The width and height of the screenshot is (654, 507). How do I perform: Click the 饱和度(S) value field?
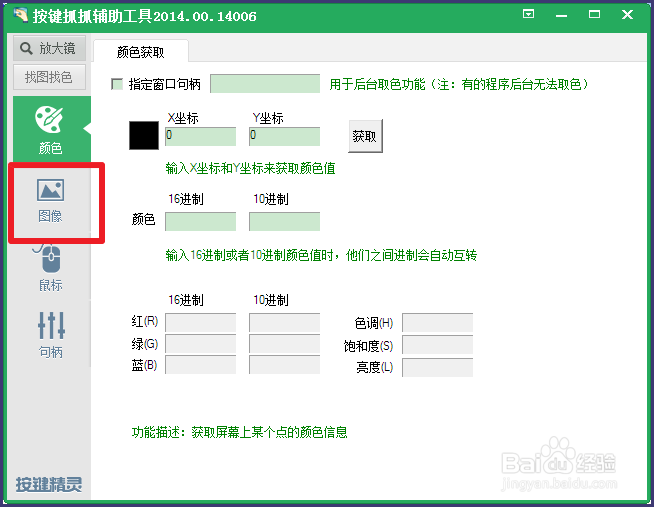tap(438, 345)
